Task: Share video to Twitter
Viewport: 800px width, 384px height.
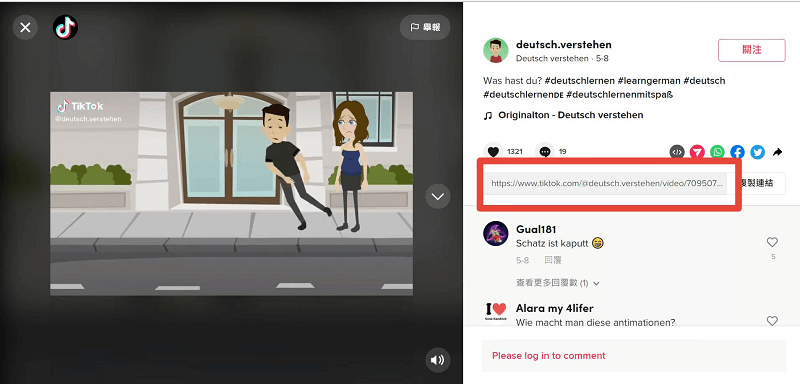Action: click(758, 151)
